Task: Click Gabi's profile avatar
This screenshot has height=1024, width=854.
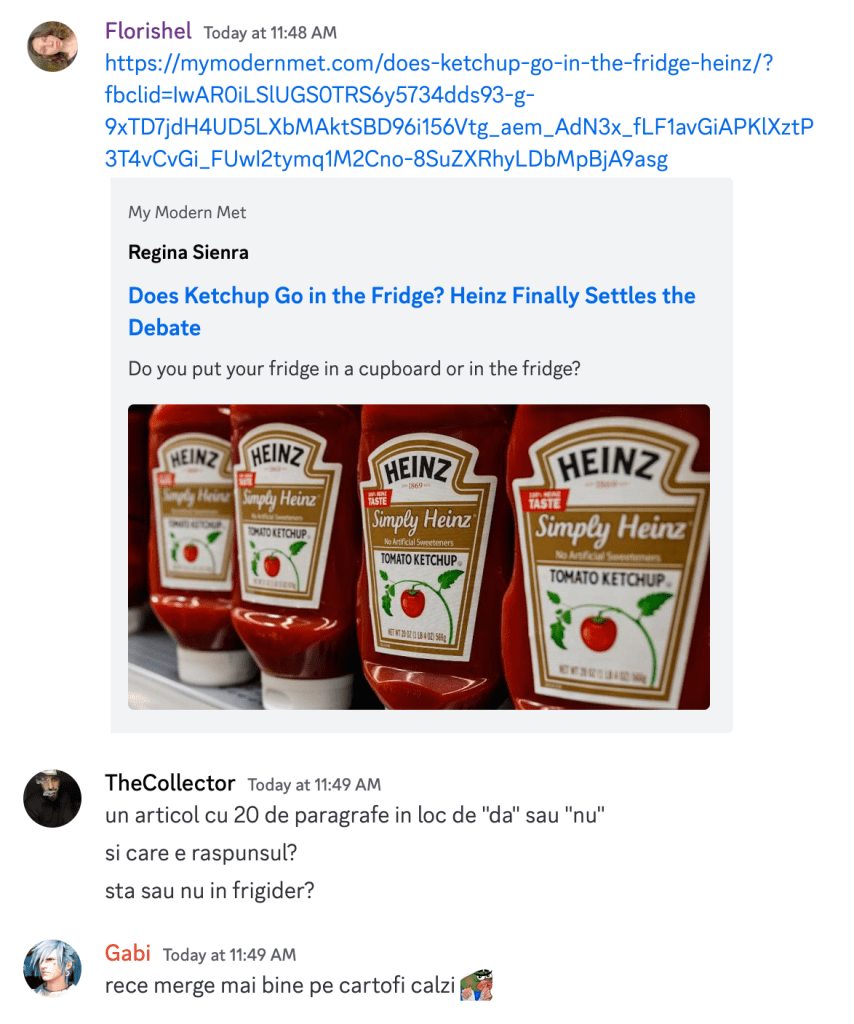Action: (x=52, y=968)
